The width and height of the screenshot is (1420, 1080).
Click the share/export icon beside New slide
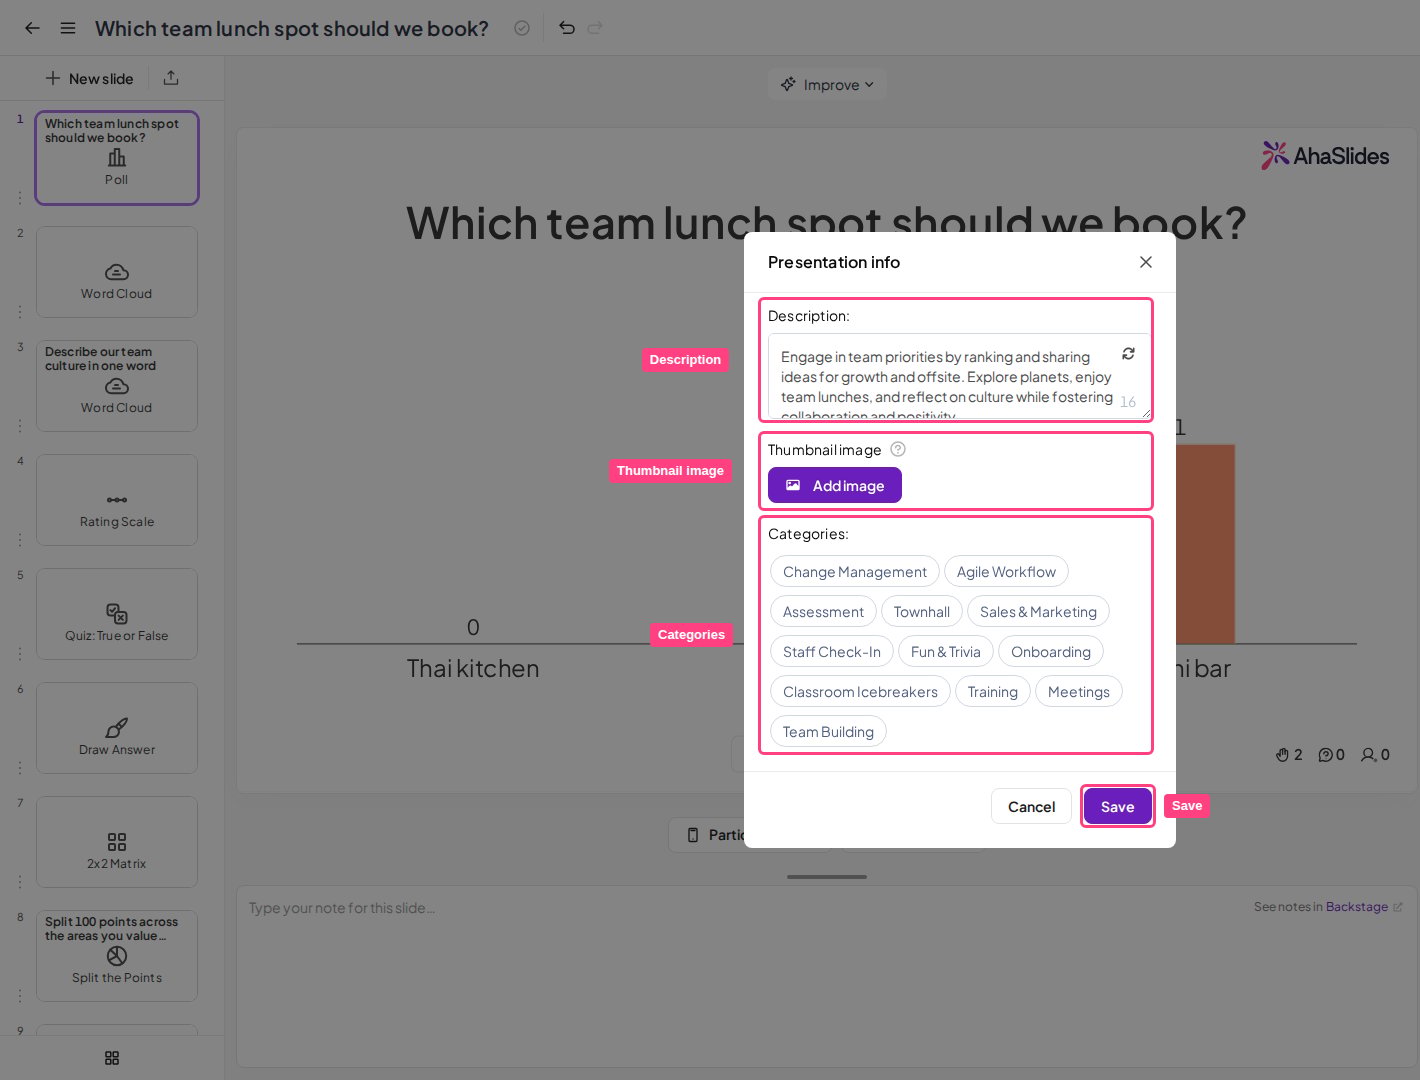click(x=171, y=78)
